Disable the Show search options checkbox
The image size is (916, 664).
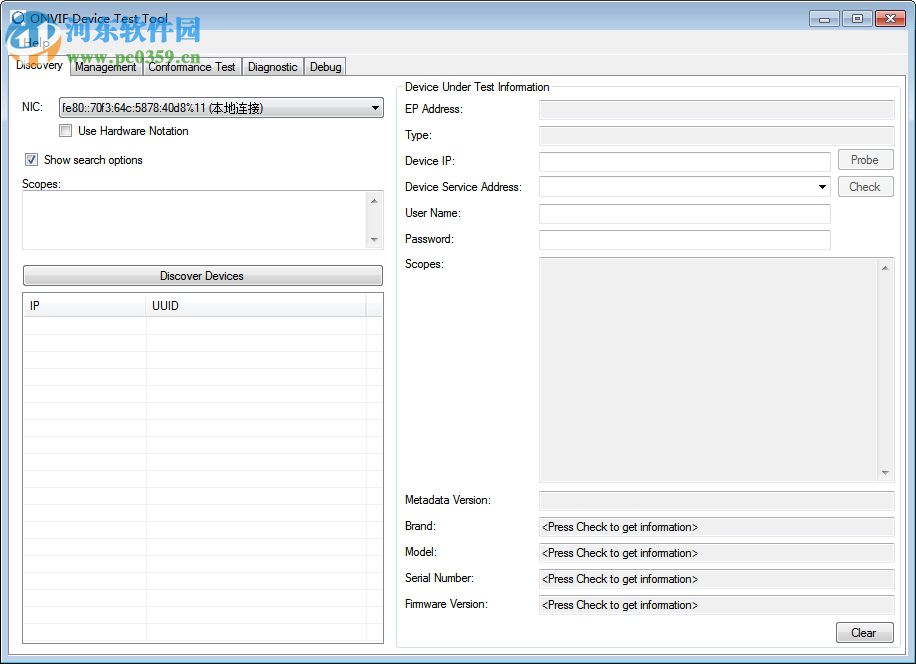(x=31, y=159)
